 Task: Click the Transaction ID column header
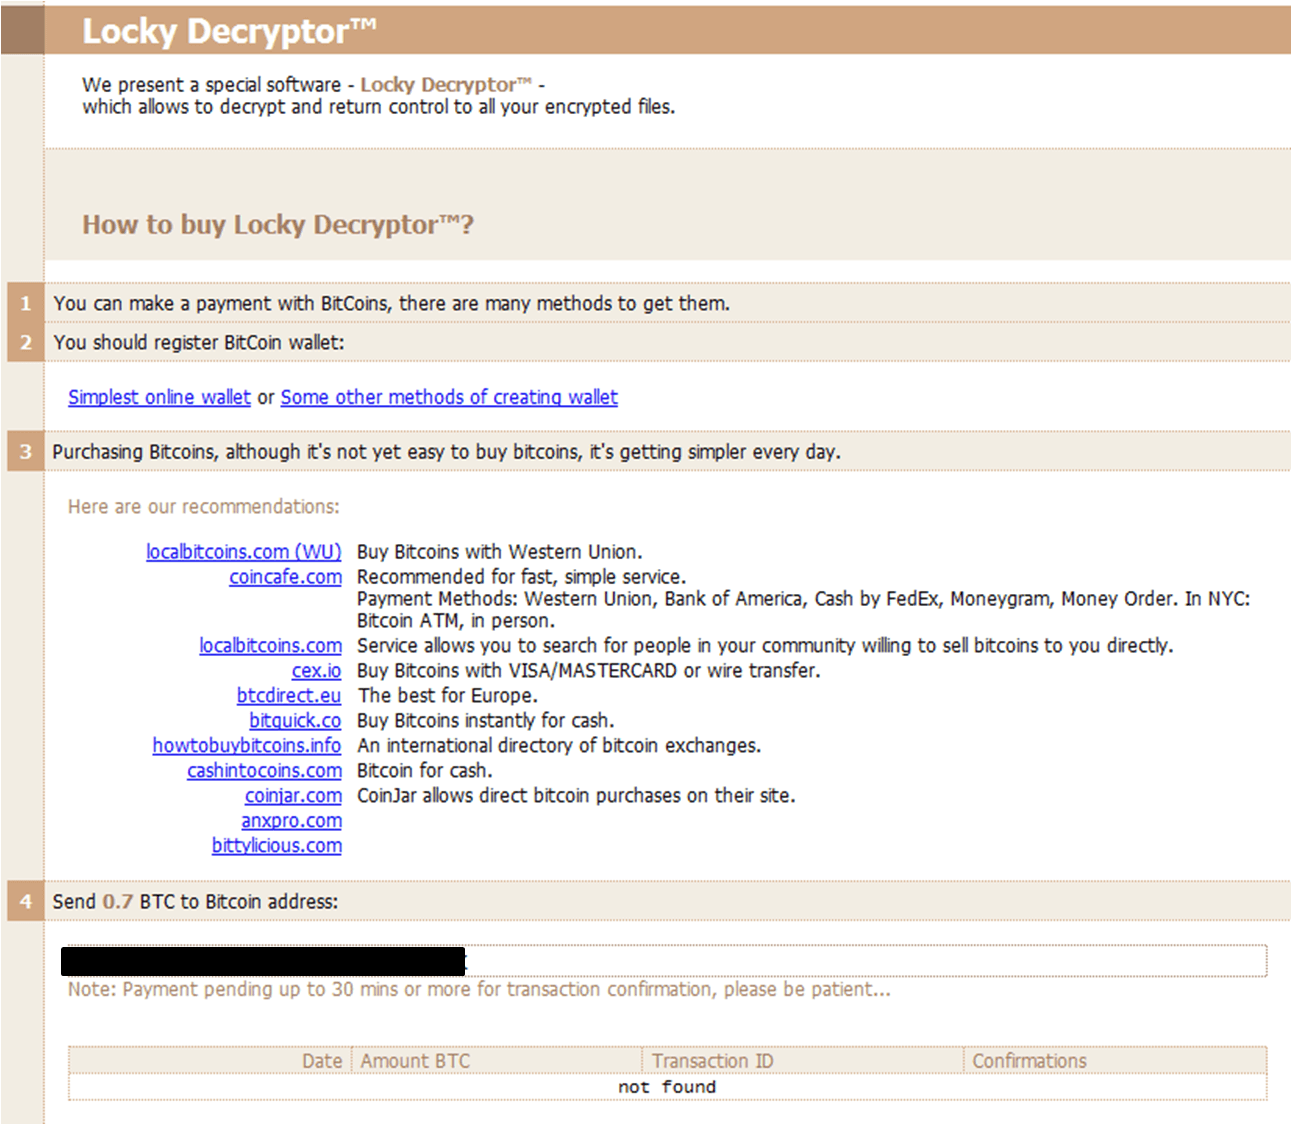[712, 1061]
